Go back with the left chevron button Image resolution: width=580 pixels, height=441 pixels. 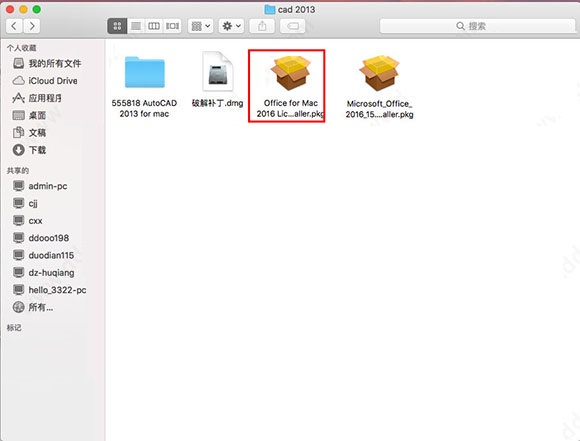14,26
